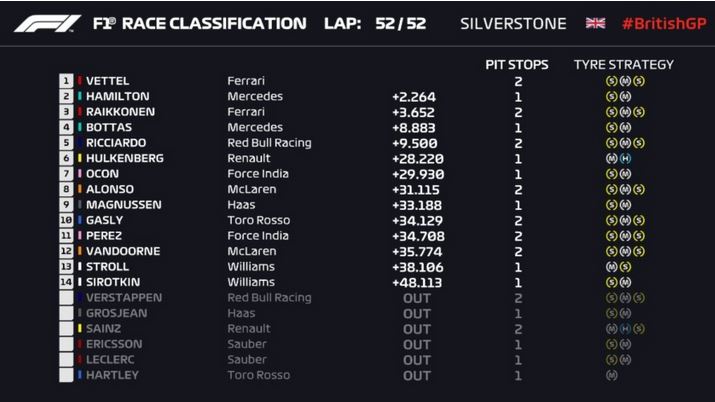Click Stroll's soft tyre icon
The image size is (715, 402).
click(626, 267)
